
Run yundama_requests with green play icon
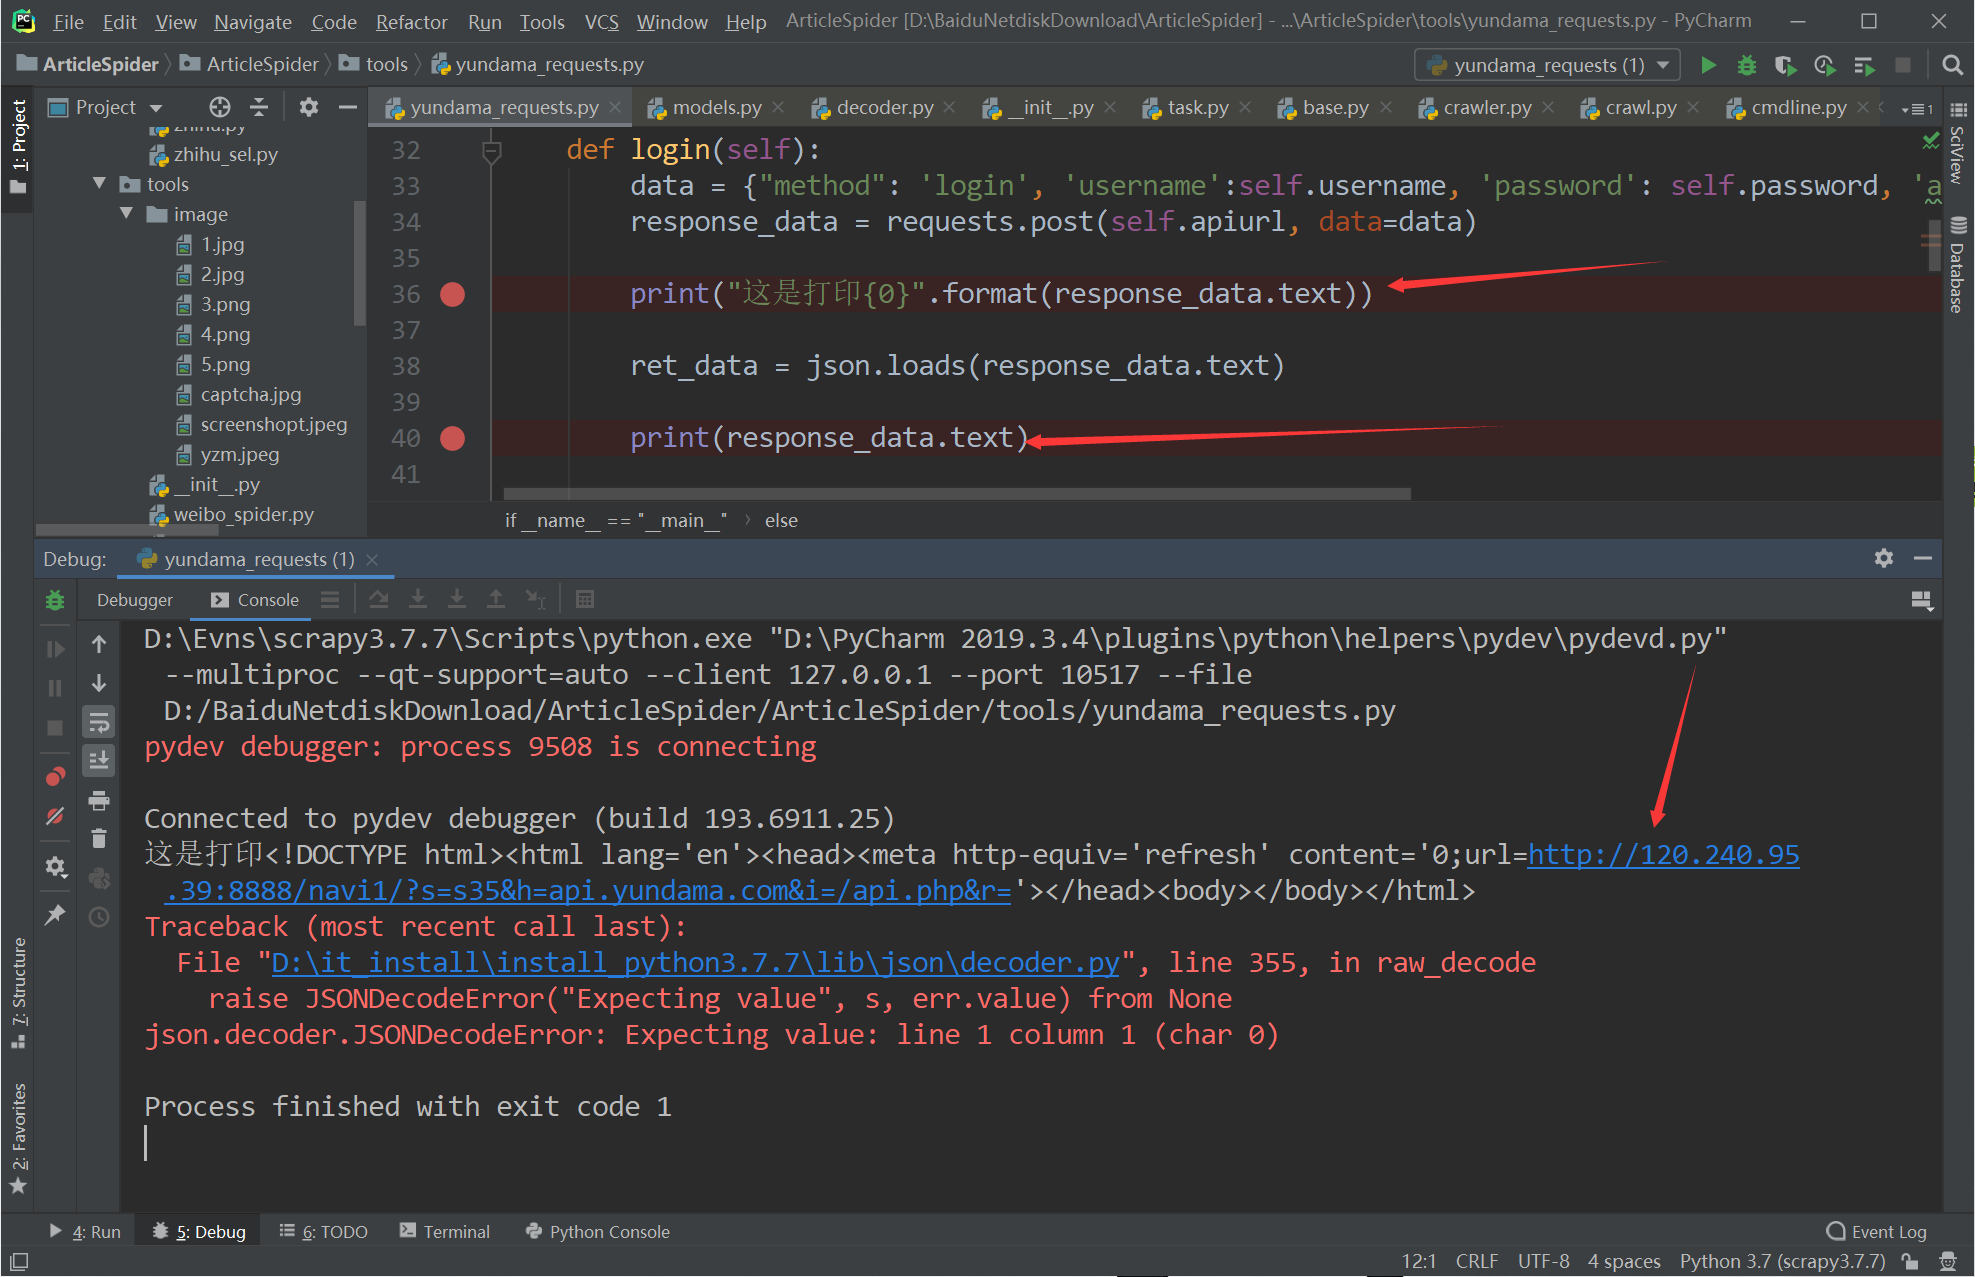pyautogui.click(x=1708, y=65)
